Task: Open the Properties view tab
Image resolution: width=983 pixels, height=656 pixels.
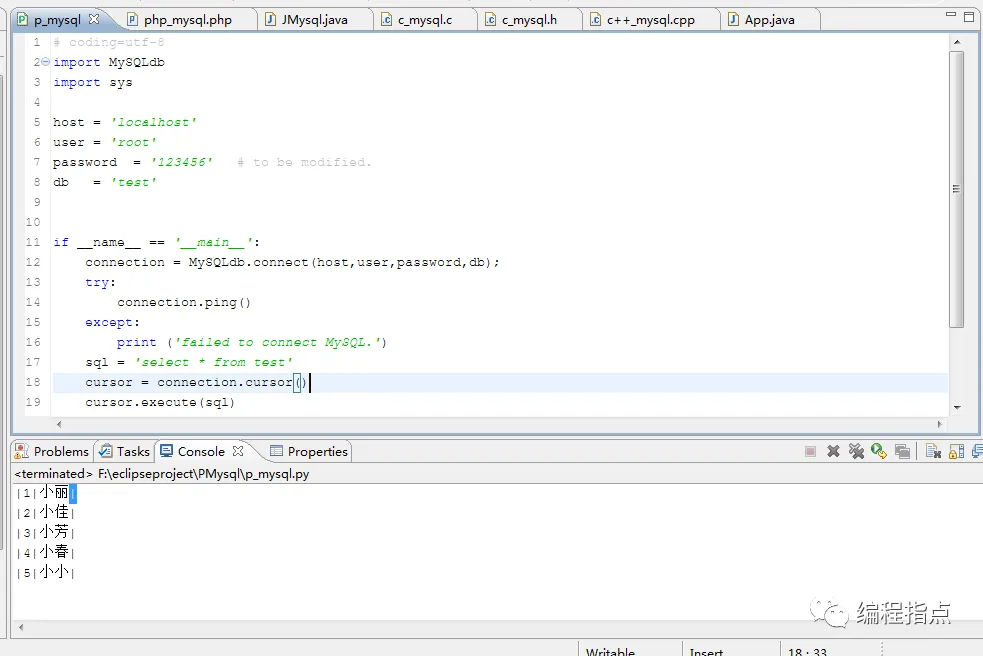Action: coord(309,452)
